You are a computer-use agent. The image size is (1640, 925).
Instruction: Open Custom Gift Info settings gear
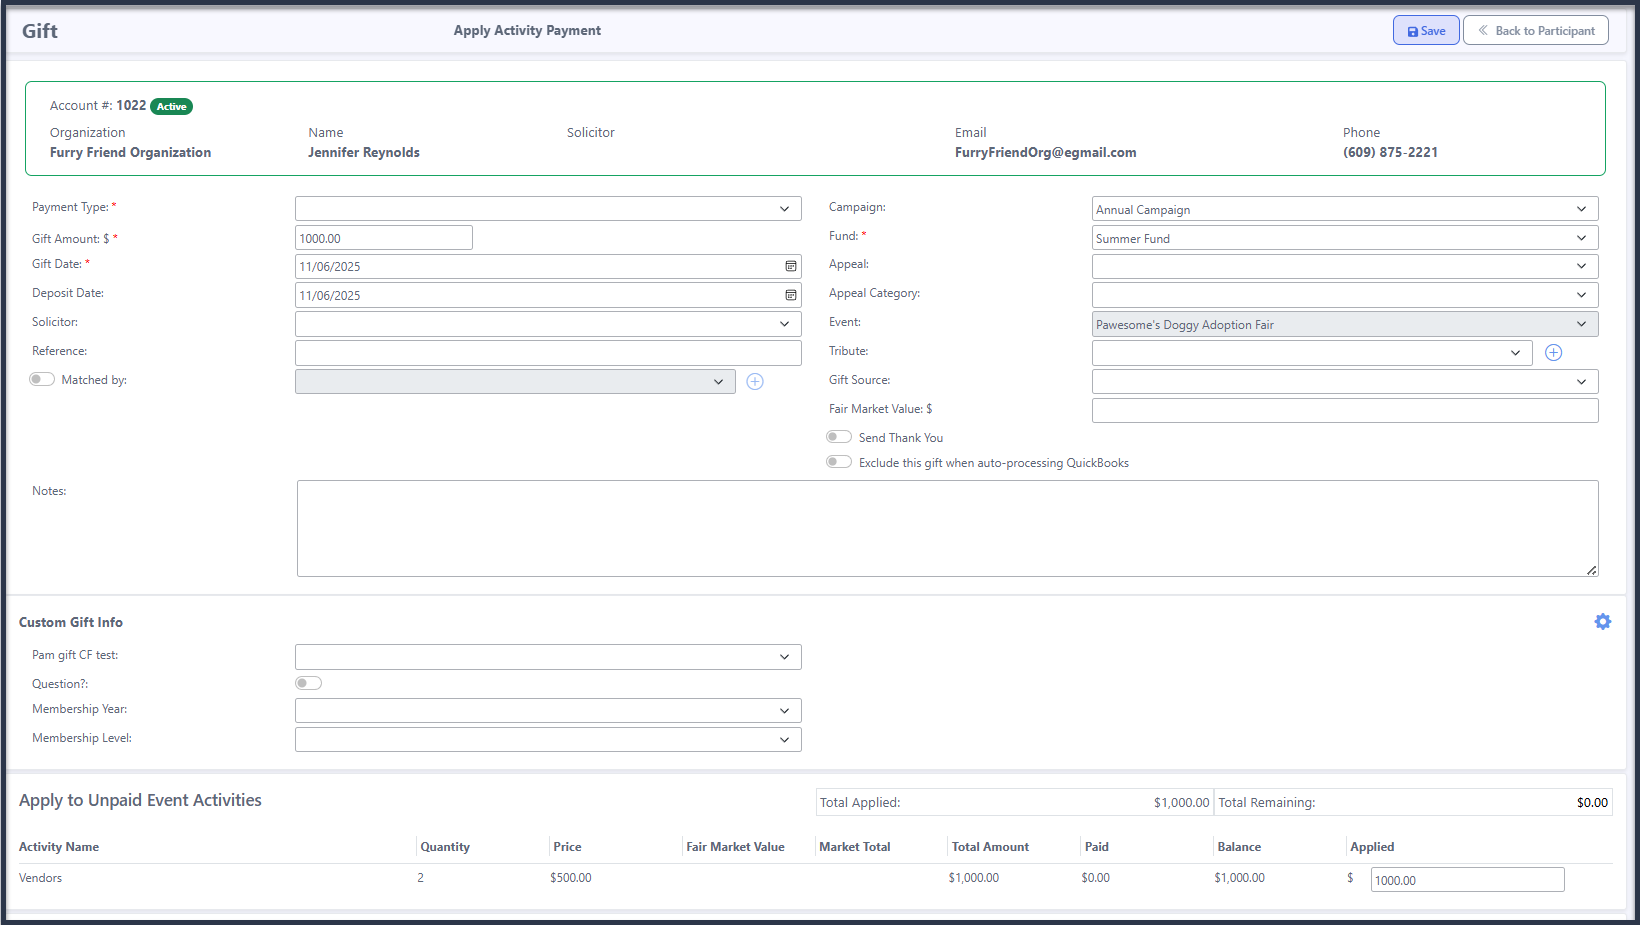click(1602, 622)
